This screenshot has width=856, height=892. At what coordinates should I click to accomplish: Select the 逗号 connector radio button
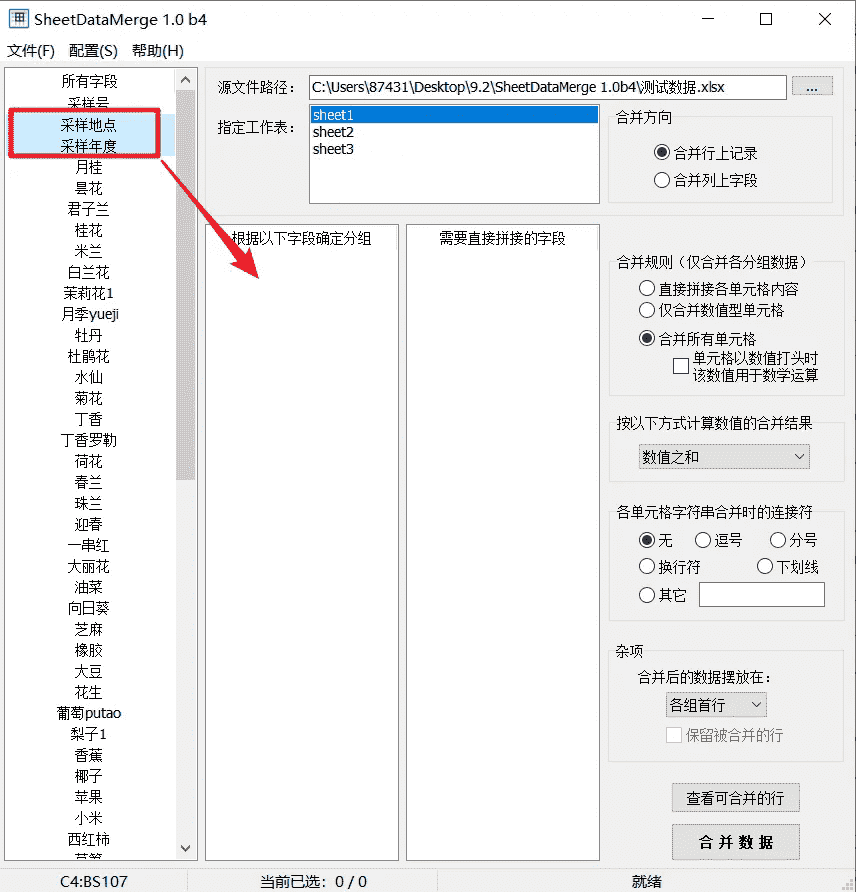tap(703, 540)
